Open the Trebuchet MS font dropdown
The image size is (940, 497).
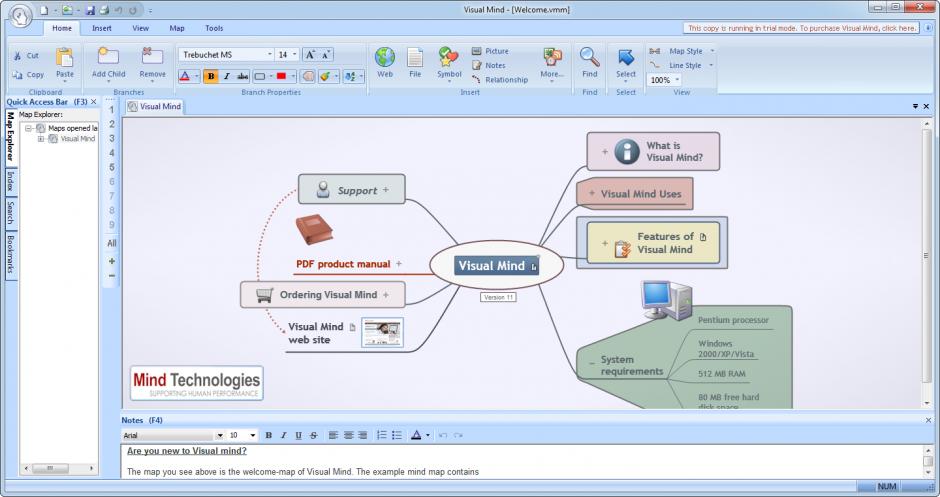tap(269, 55)
